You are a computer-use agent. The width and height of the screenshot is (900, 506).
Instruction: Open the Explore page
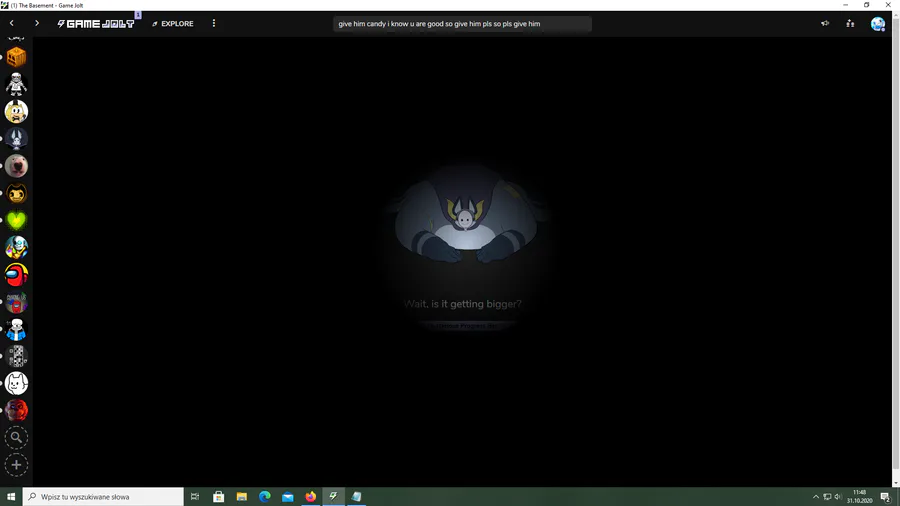click(173, 24)
